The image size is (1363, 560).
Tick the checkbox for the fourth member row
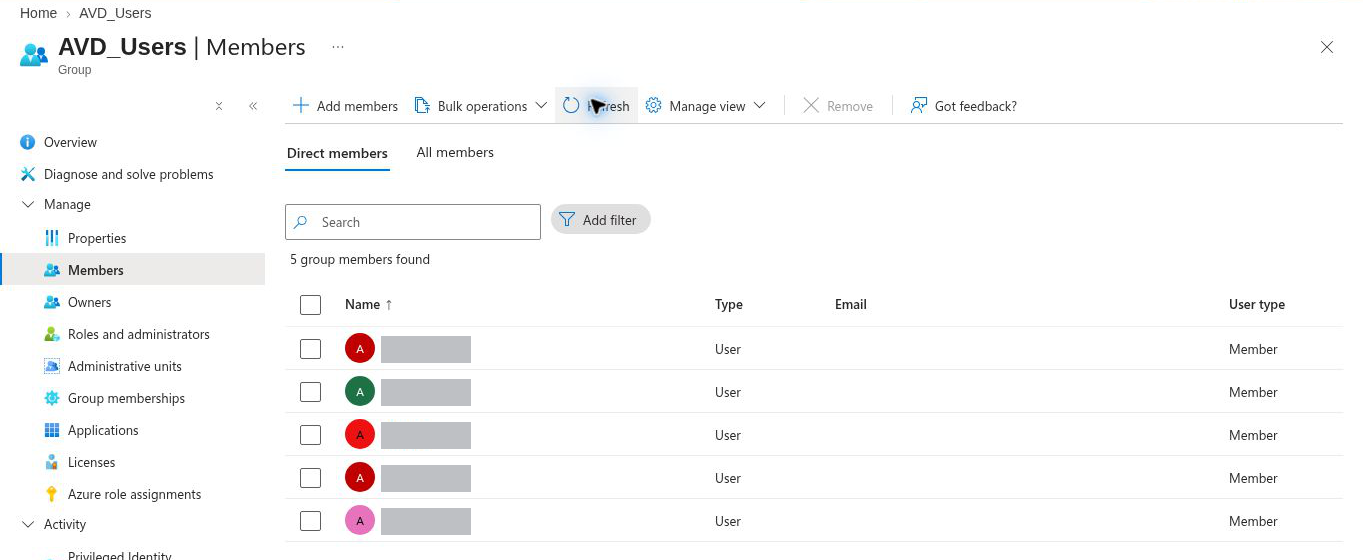[x=310, y=478]
